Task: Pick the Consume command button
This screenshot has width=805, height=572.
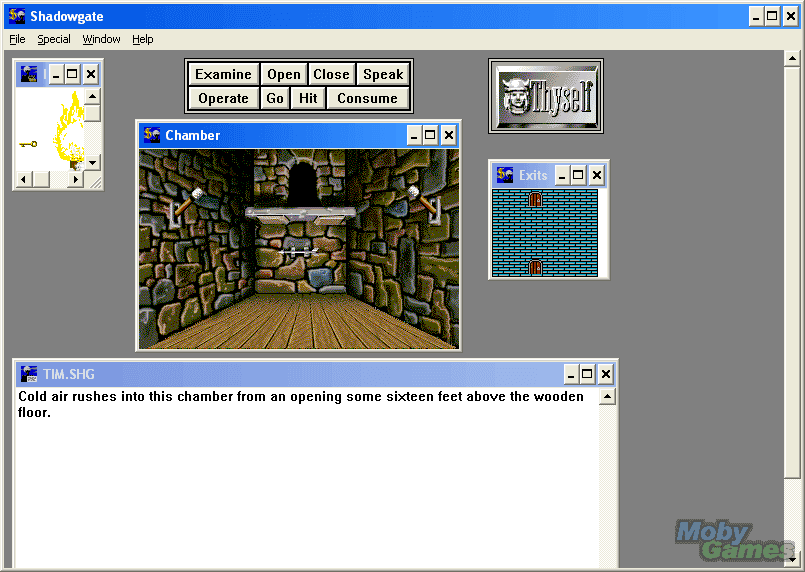Action: [x=368, y=98]
